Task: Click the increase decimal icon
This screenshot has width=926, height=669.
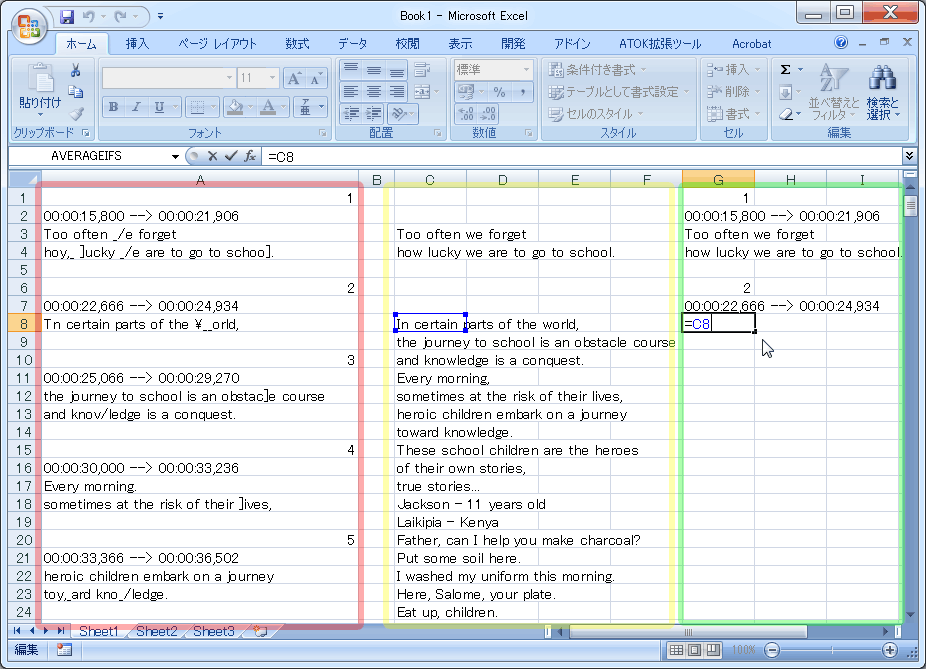Action: coord(466,113)
